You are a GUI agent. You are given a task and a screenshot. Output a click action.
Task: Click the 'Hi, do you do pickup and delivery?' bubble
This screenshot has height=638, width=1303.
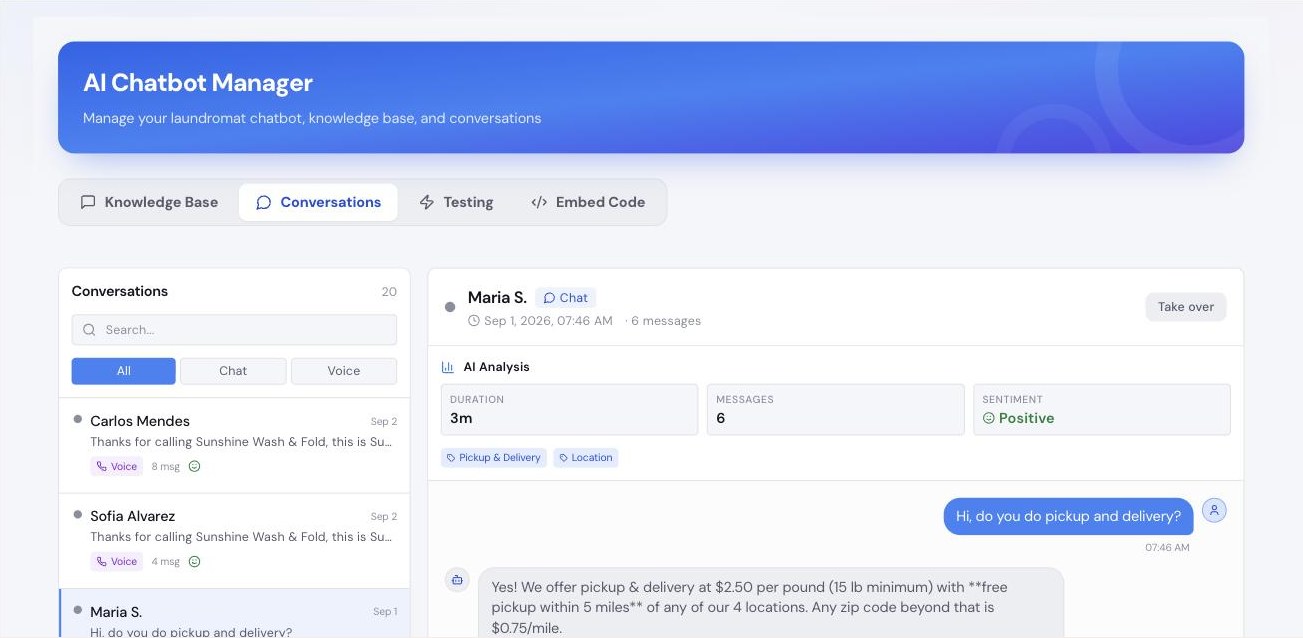pyautogui.click(x=1068, y=516)
